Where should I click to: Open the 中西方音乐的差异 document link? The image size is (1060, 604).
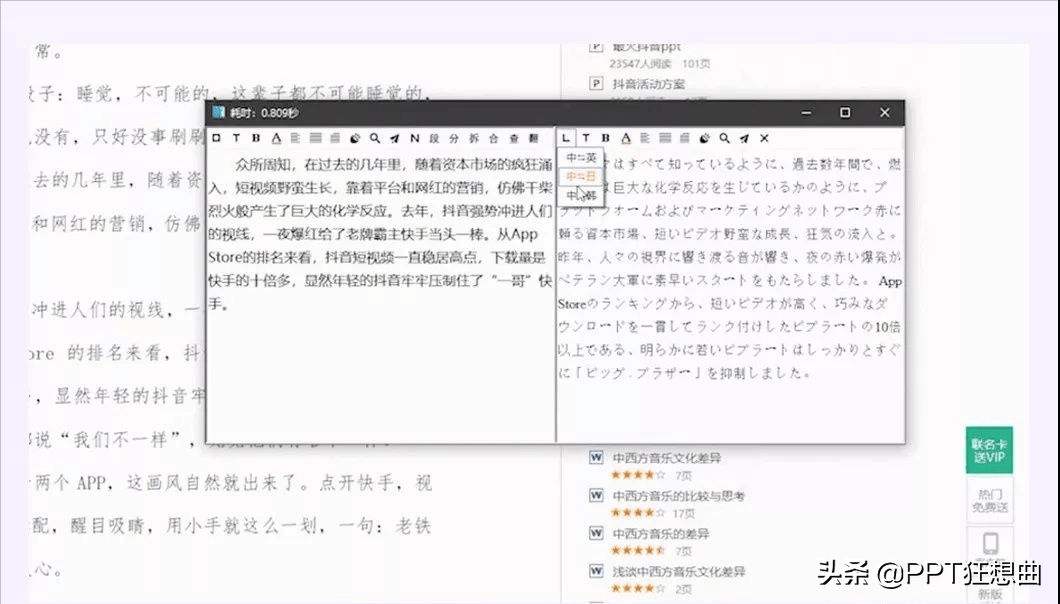click(x=660, y=534)
